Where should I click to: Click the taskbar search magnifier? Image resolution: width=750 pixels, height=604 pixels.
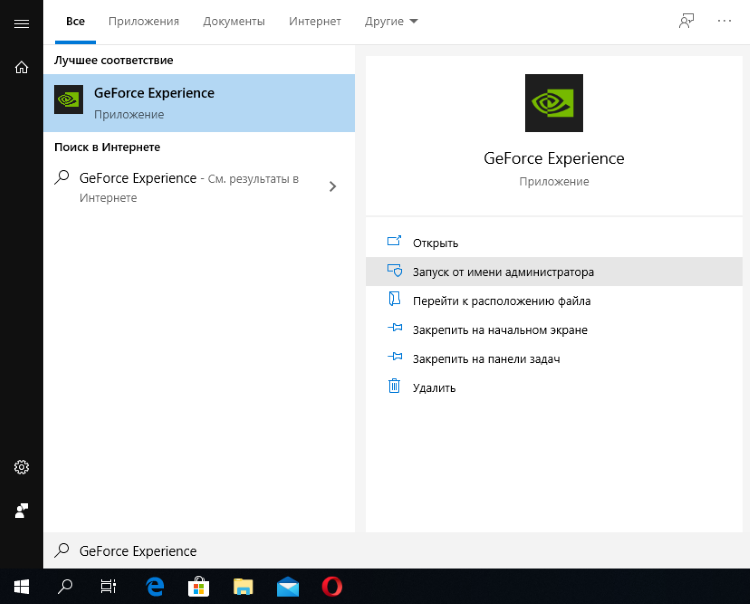click(65, 586)
